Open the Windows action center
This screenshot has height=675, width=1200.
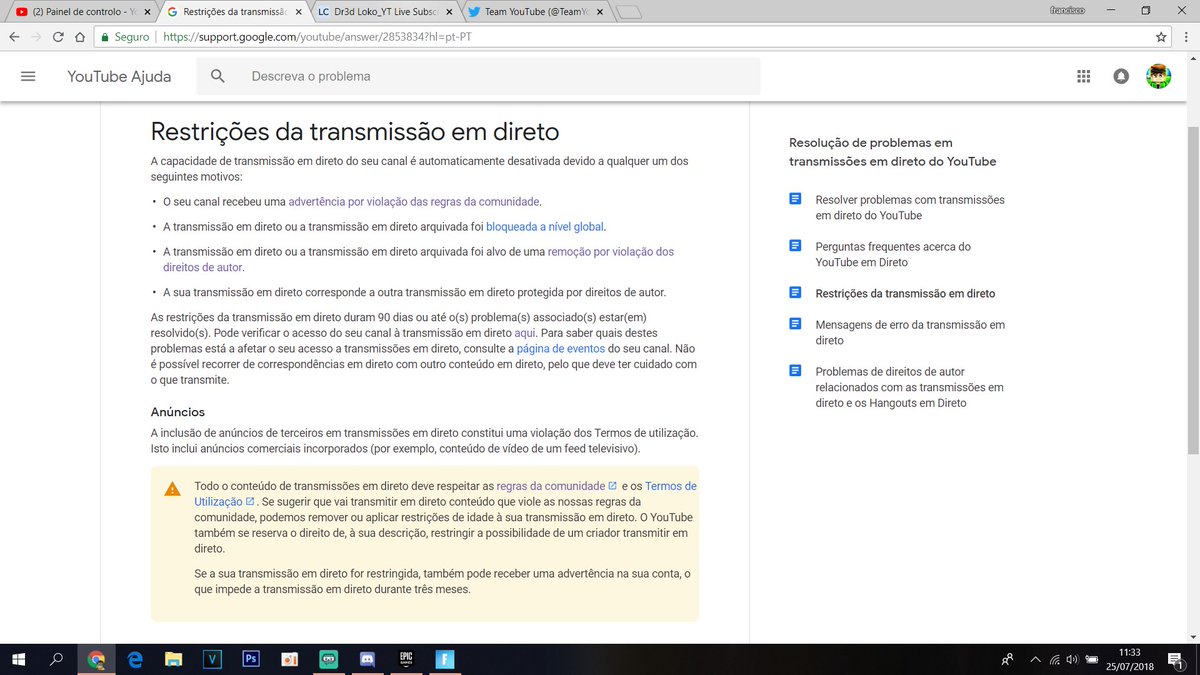(x=1175, y=659)
